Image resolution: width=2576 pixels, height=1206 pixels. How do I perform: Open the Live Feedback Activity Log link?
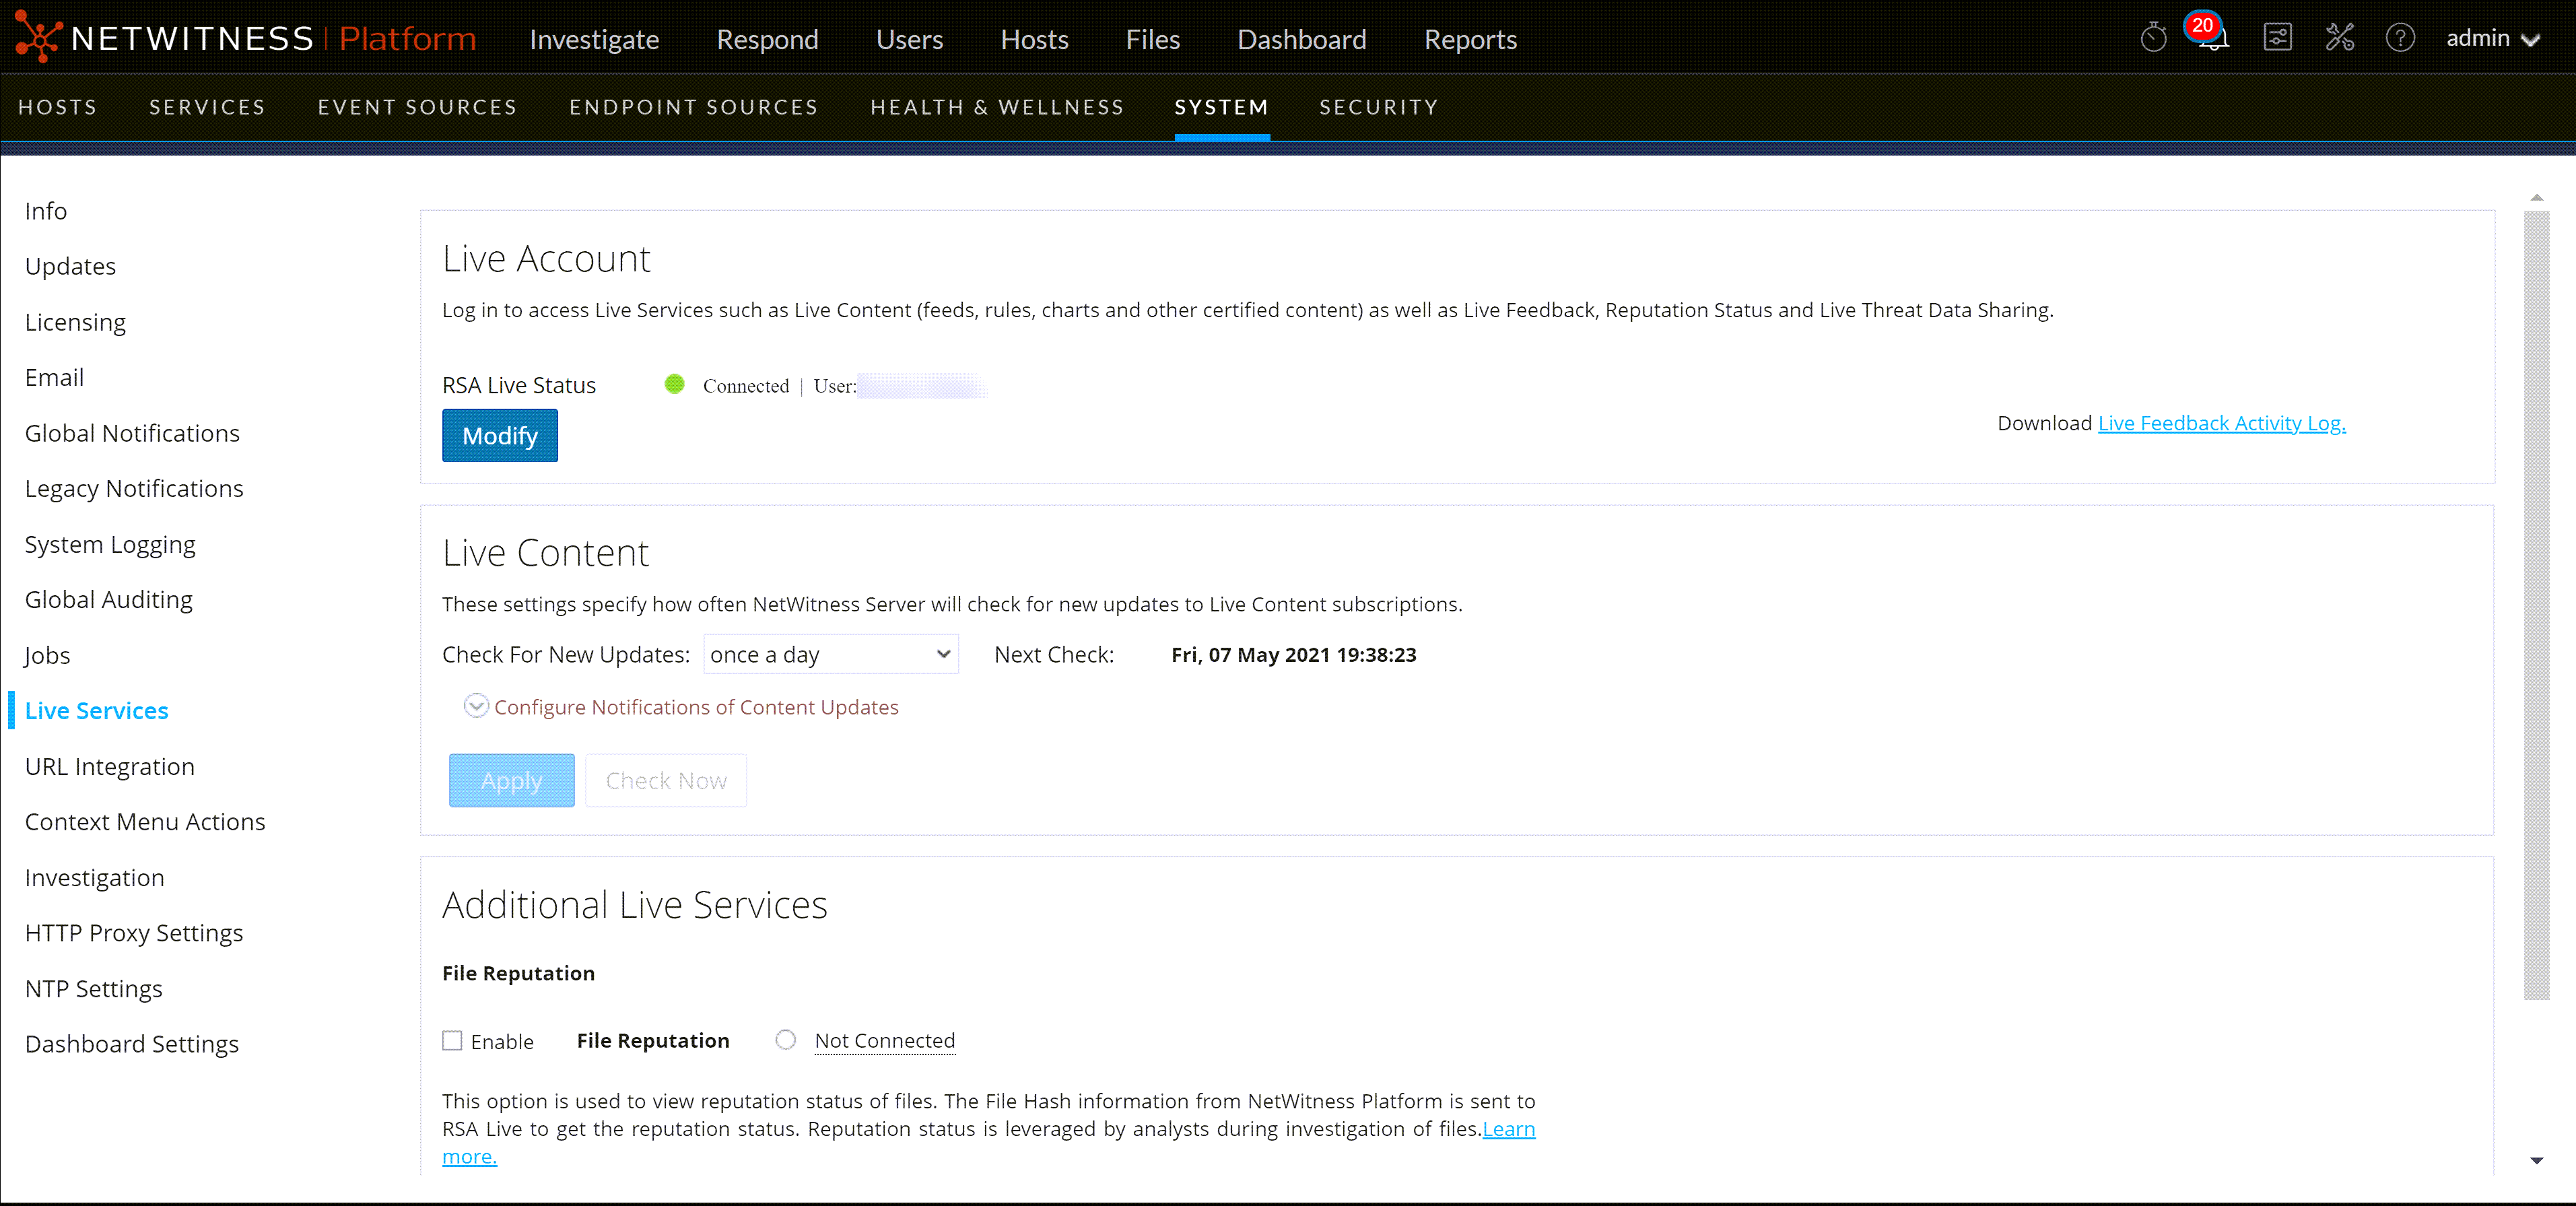pos(2221,423)
